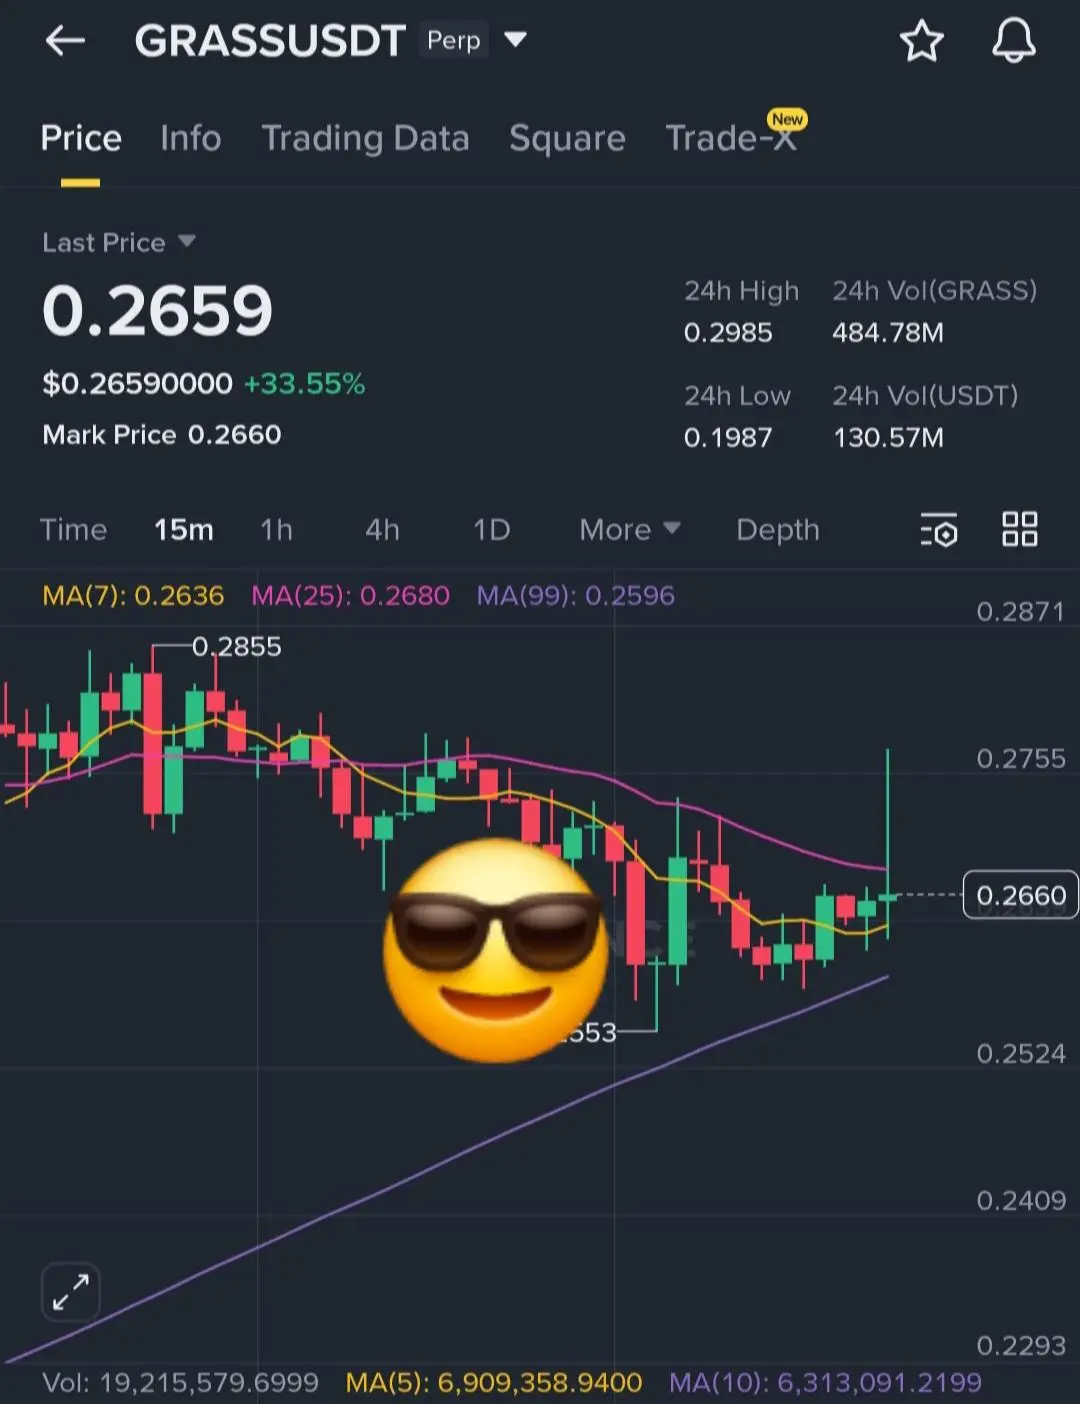This screenshot has height=1404, width=1080.
Task: Expand chart to fullscreen
Action: (71, 1291)
